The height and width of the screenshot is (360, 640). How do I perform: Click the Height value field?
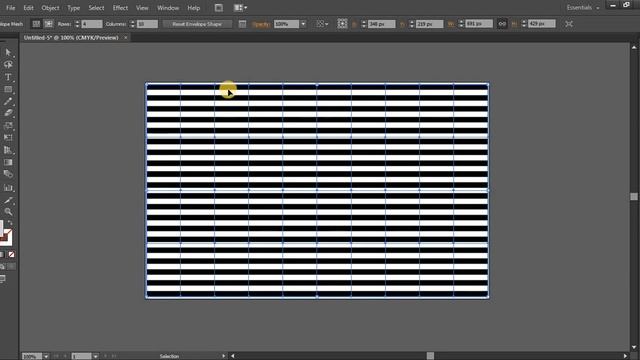[x=542, y=24]
